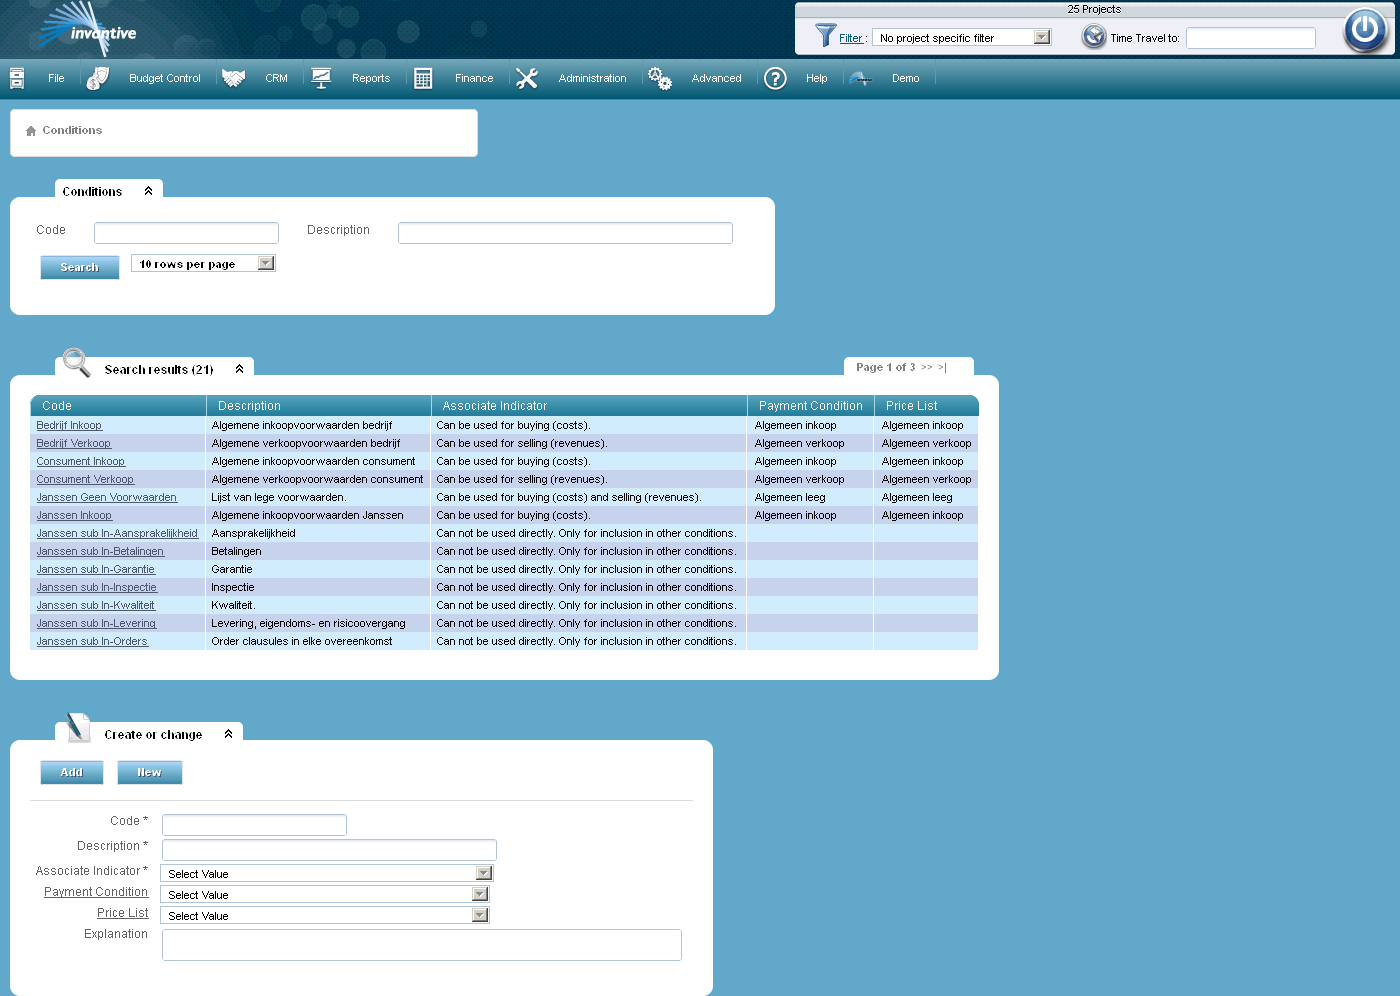
Task: Click the Search button
Action: (x=80, y=267)
